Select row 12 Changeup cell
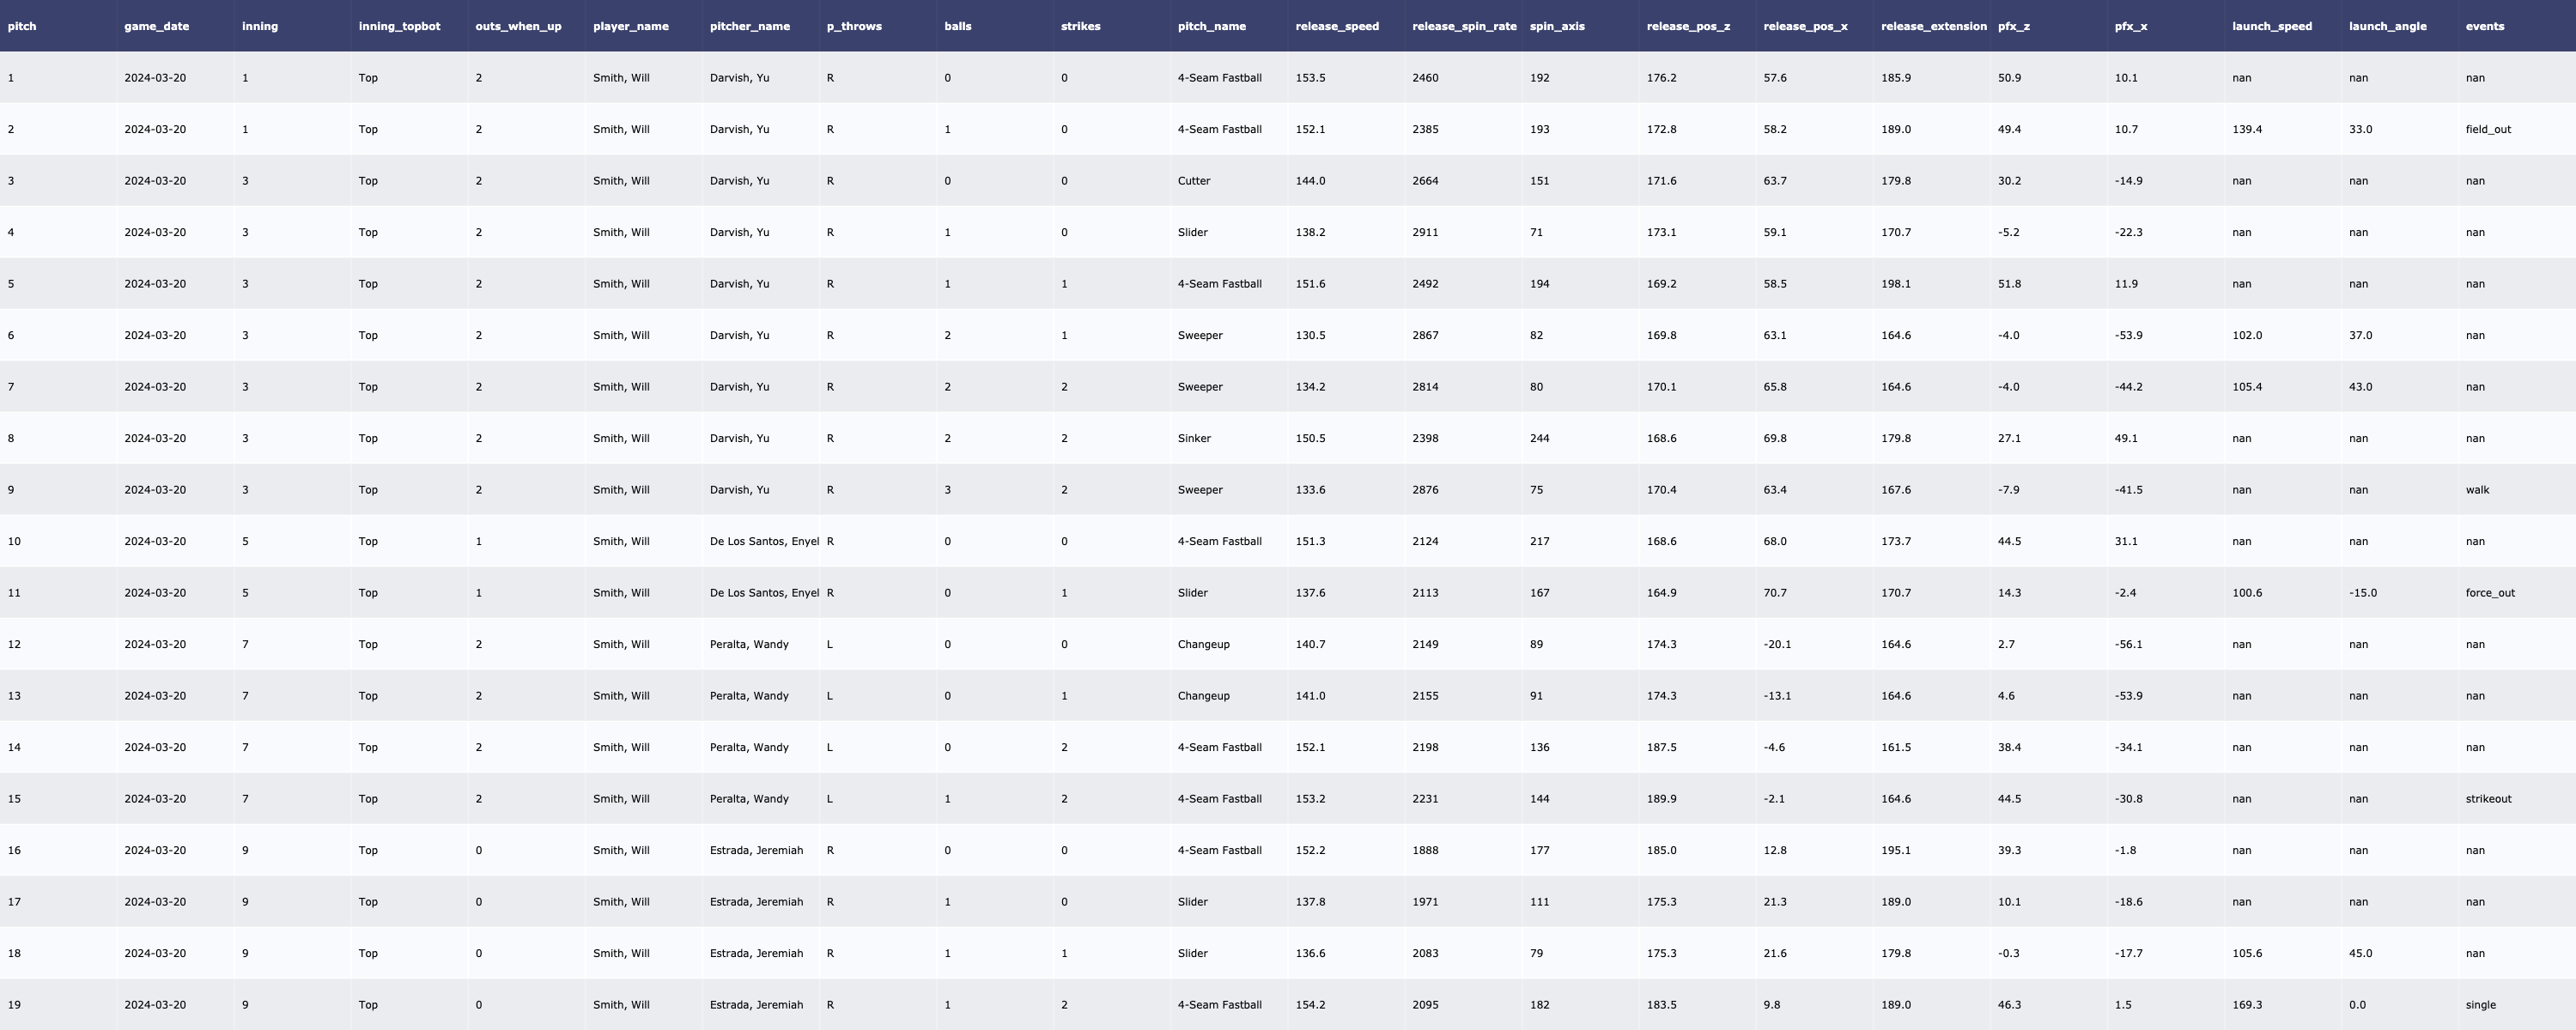The width and height of the screenshot is (2576, 1030). pos(1203,644)
